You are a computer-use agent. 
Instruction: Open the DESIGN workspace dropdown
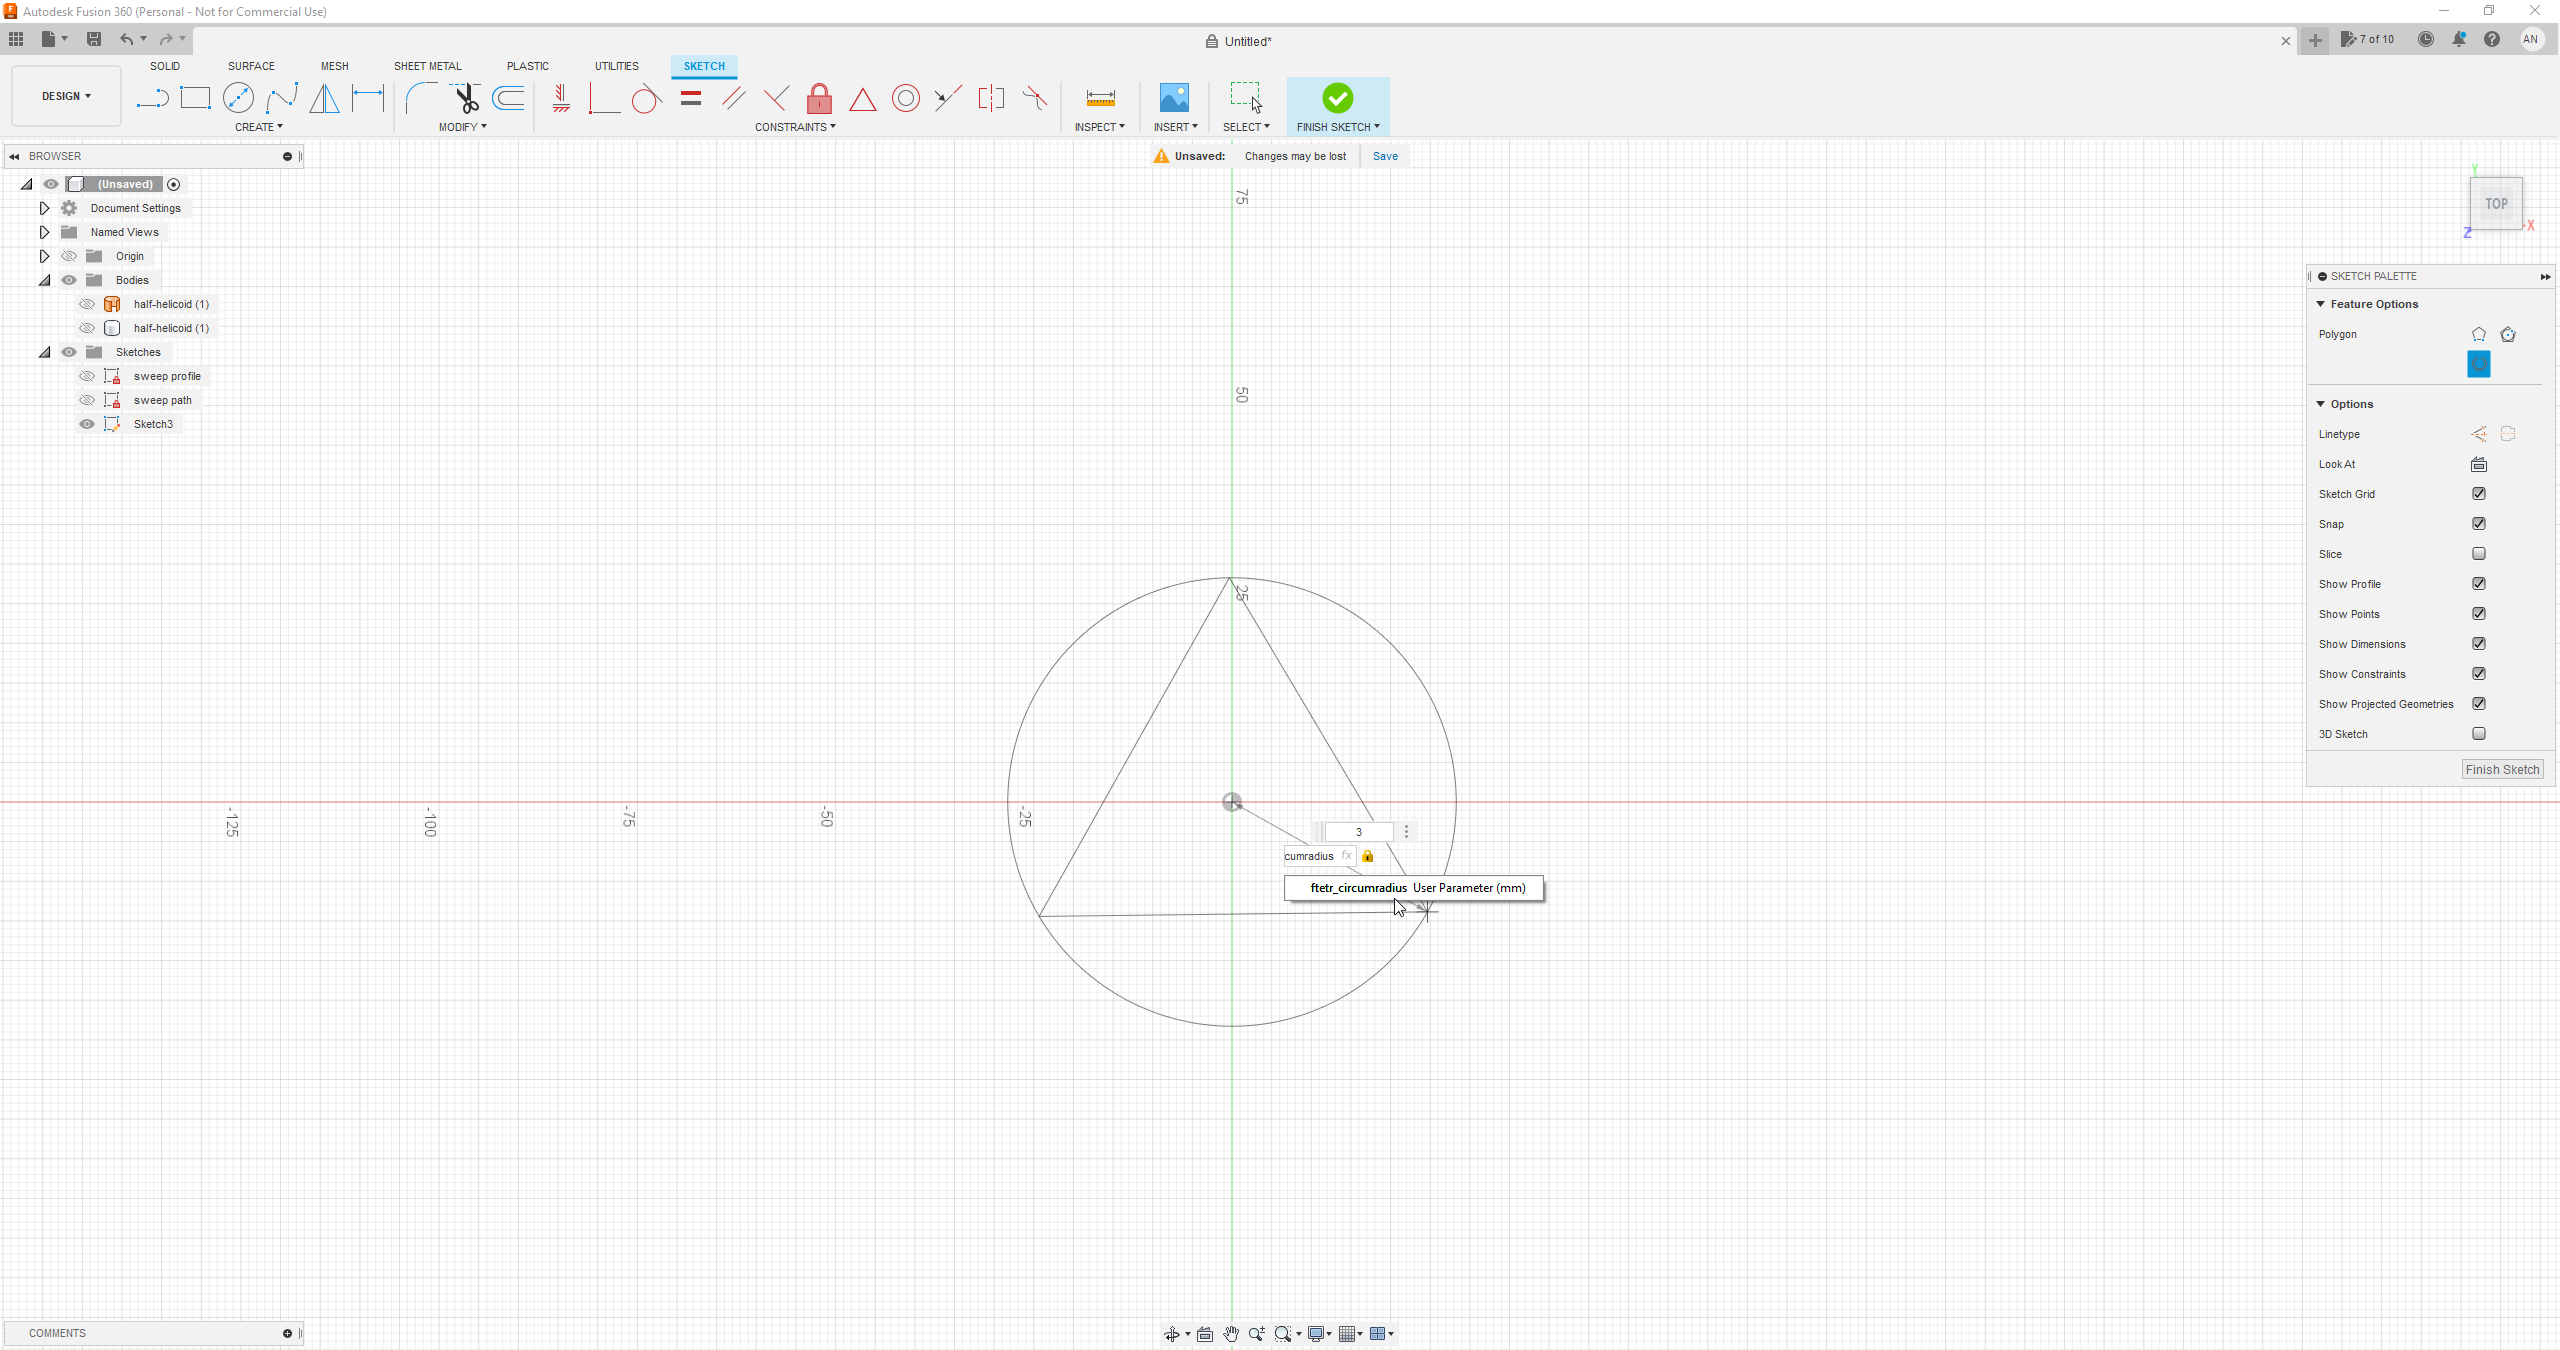pyautogui.click(x=66, y=96)
